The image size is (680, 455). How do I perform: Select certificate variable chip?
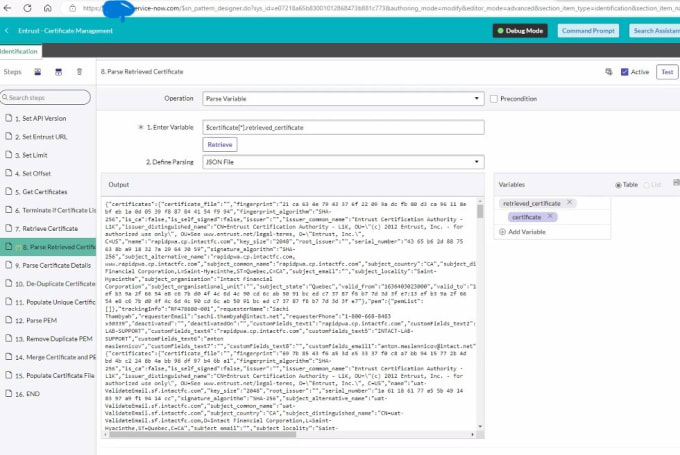pos(533,216)
